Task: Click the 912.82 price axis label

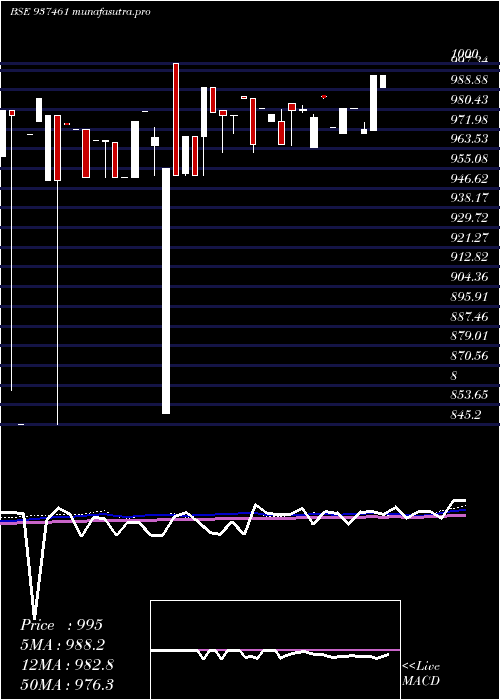Action: point(469,258)
